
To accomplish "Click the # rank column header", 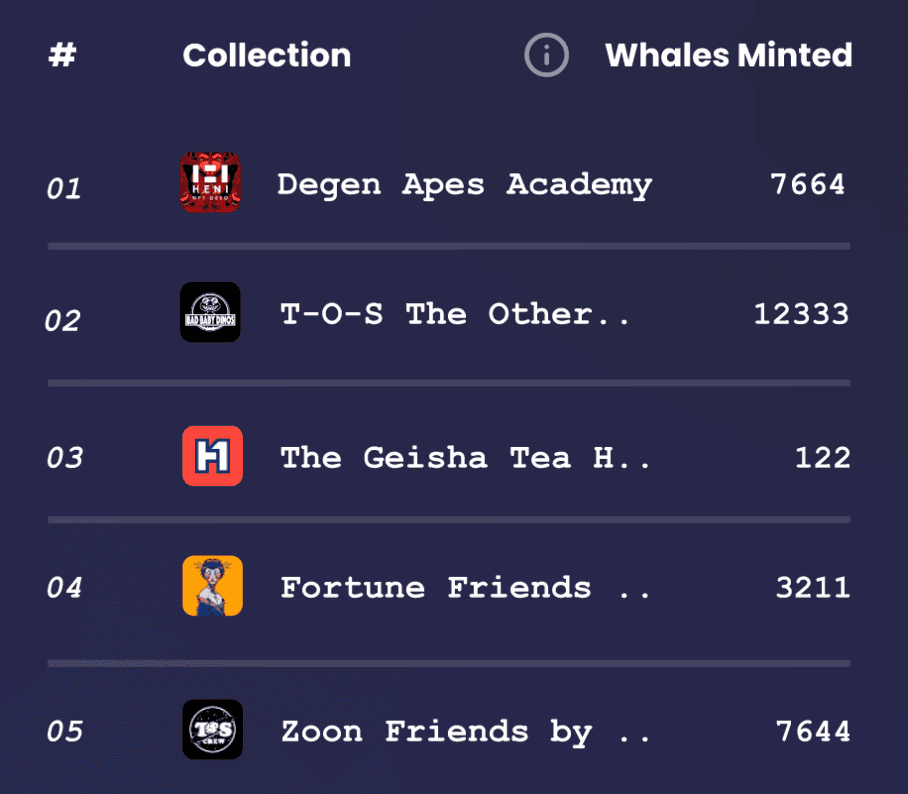I will pyautogui.click(x=62, y=56).
